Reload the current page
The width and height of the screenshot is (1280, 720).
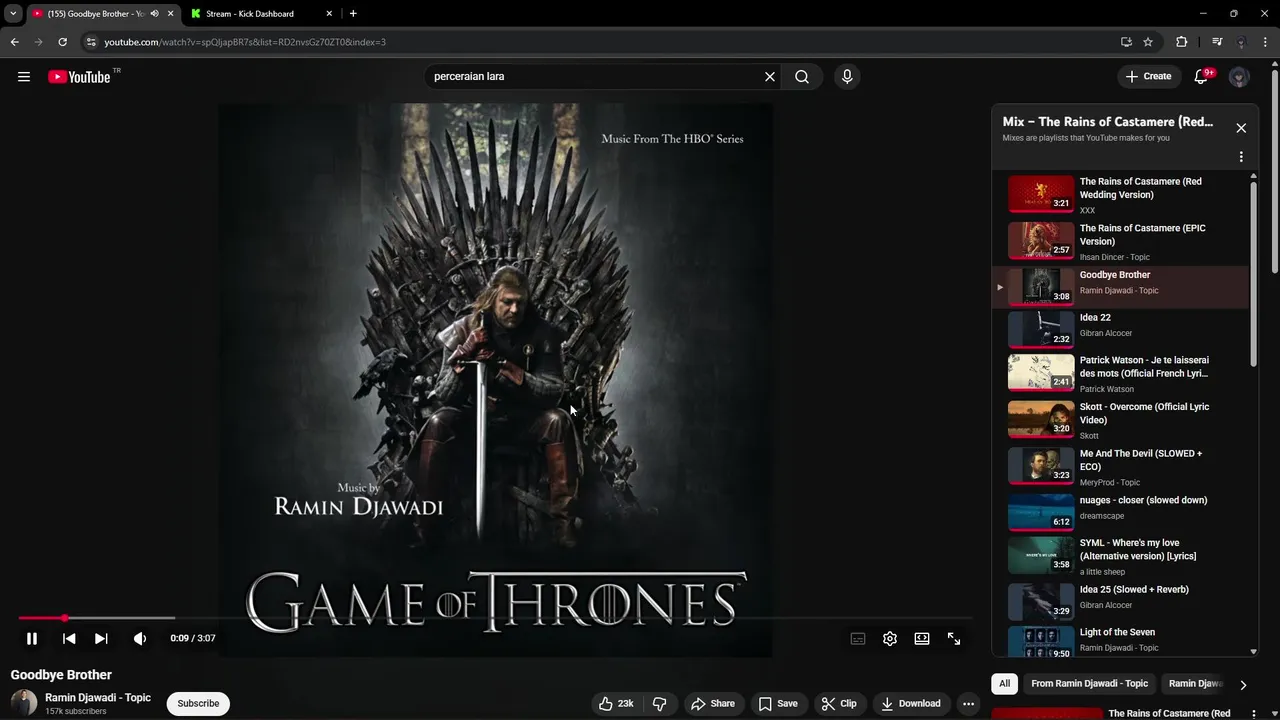62,42
